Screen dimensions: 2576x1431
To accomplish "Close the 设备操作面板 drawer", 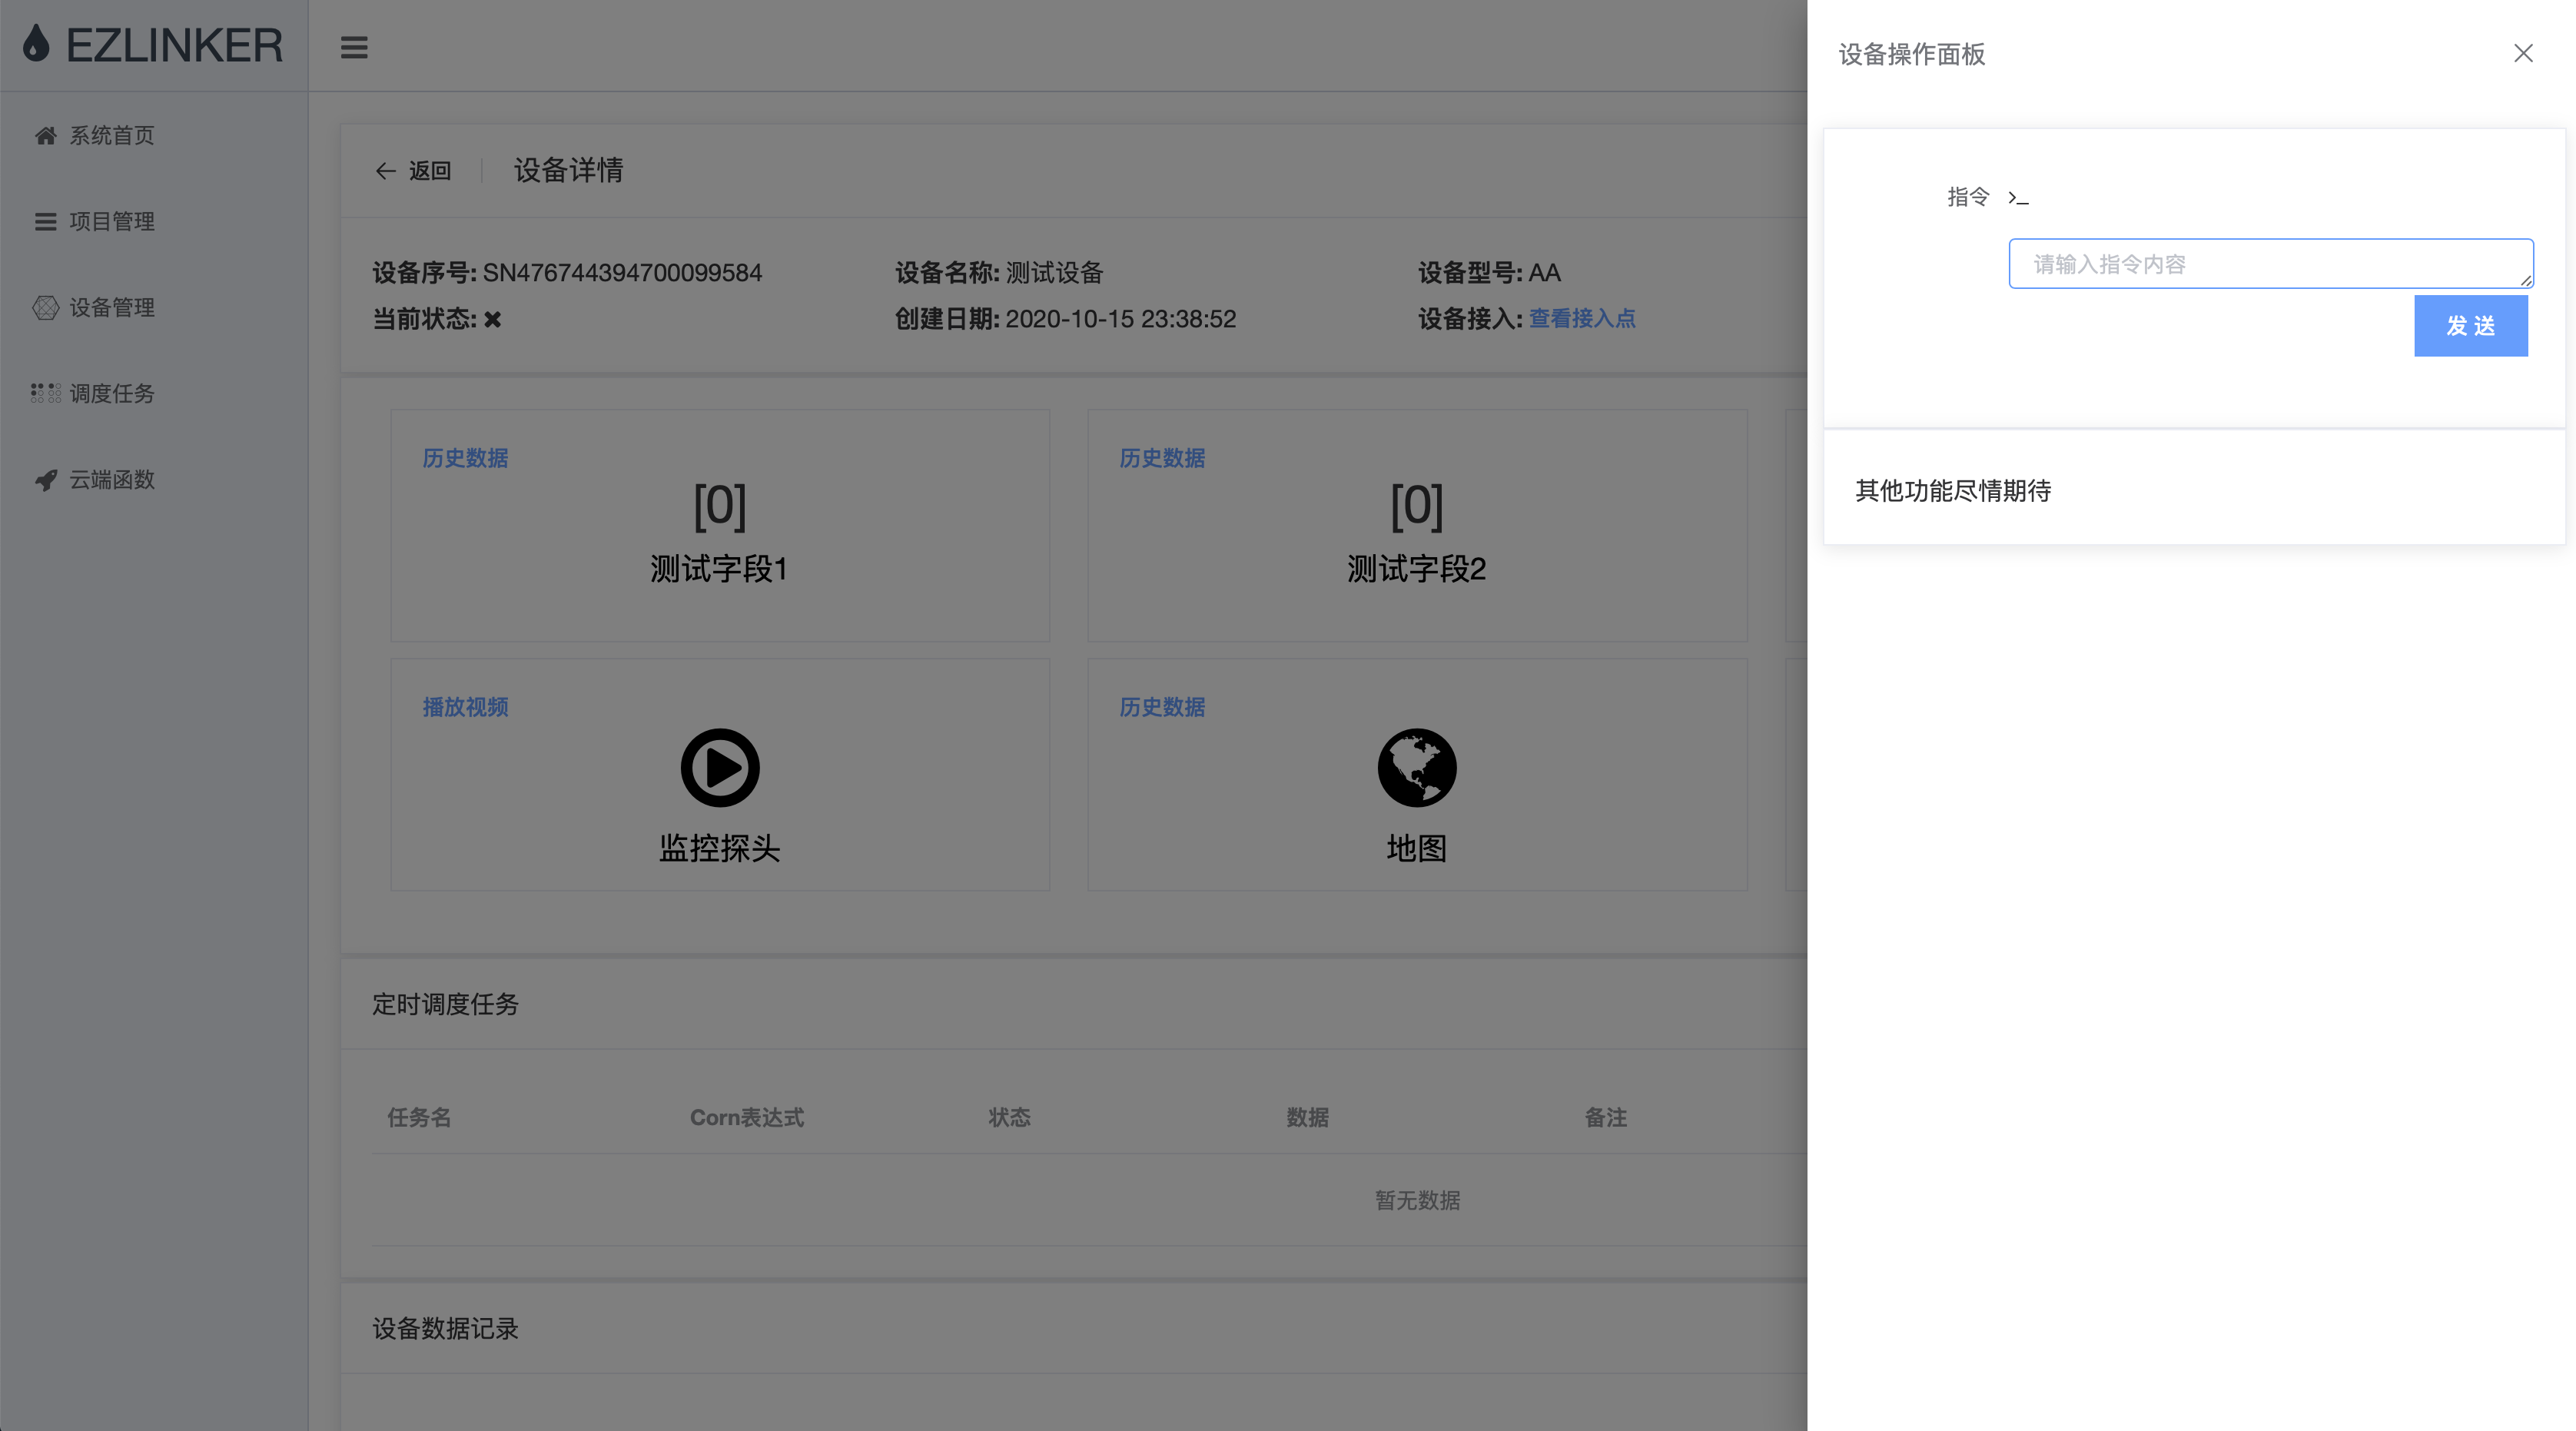I will (2523, 54).
